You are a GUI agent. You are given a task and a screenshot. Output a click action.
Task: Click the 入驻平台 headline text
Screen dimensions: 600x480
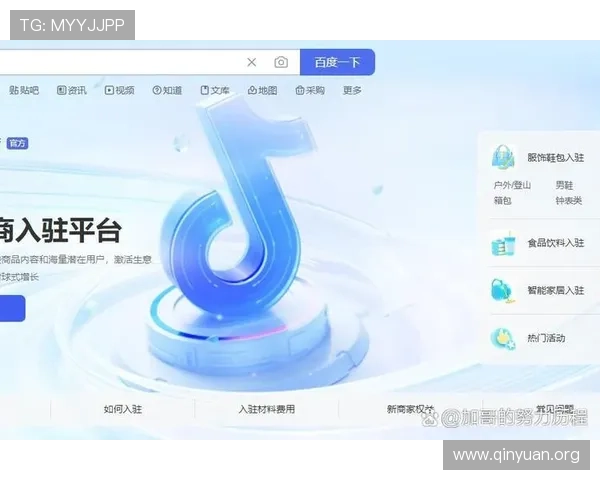pos(68,230)
